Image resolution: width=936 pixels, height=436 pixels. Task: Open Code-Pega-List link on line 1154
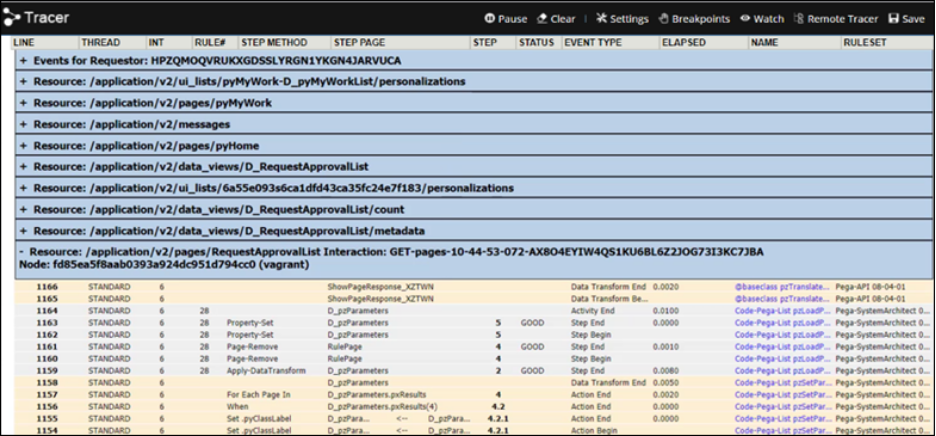781,430
